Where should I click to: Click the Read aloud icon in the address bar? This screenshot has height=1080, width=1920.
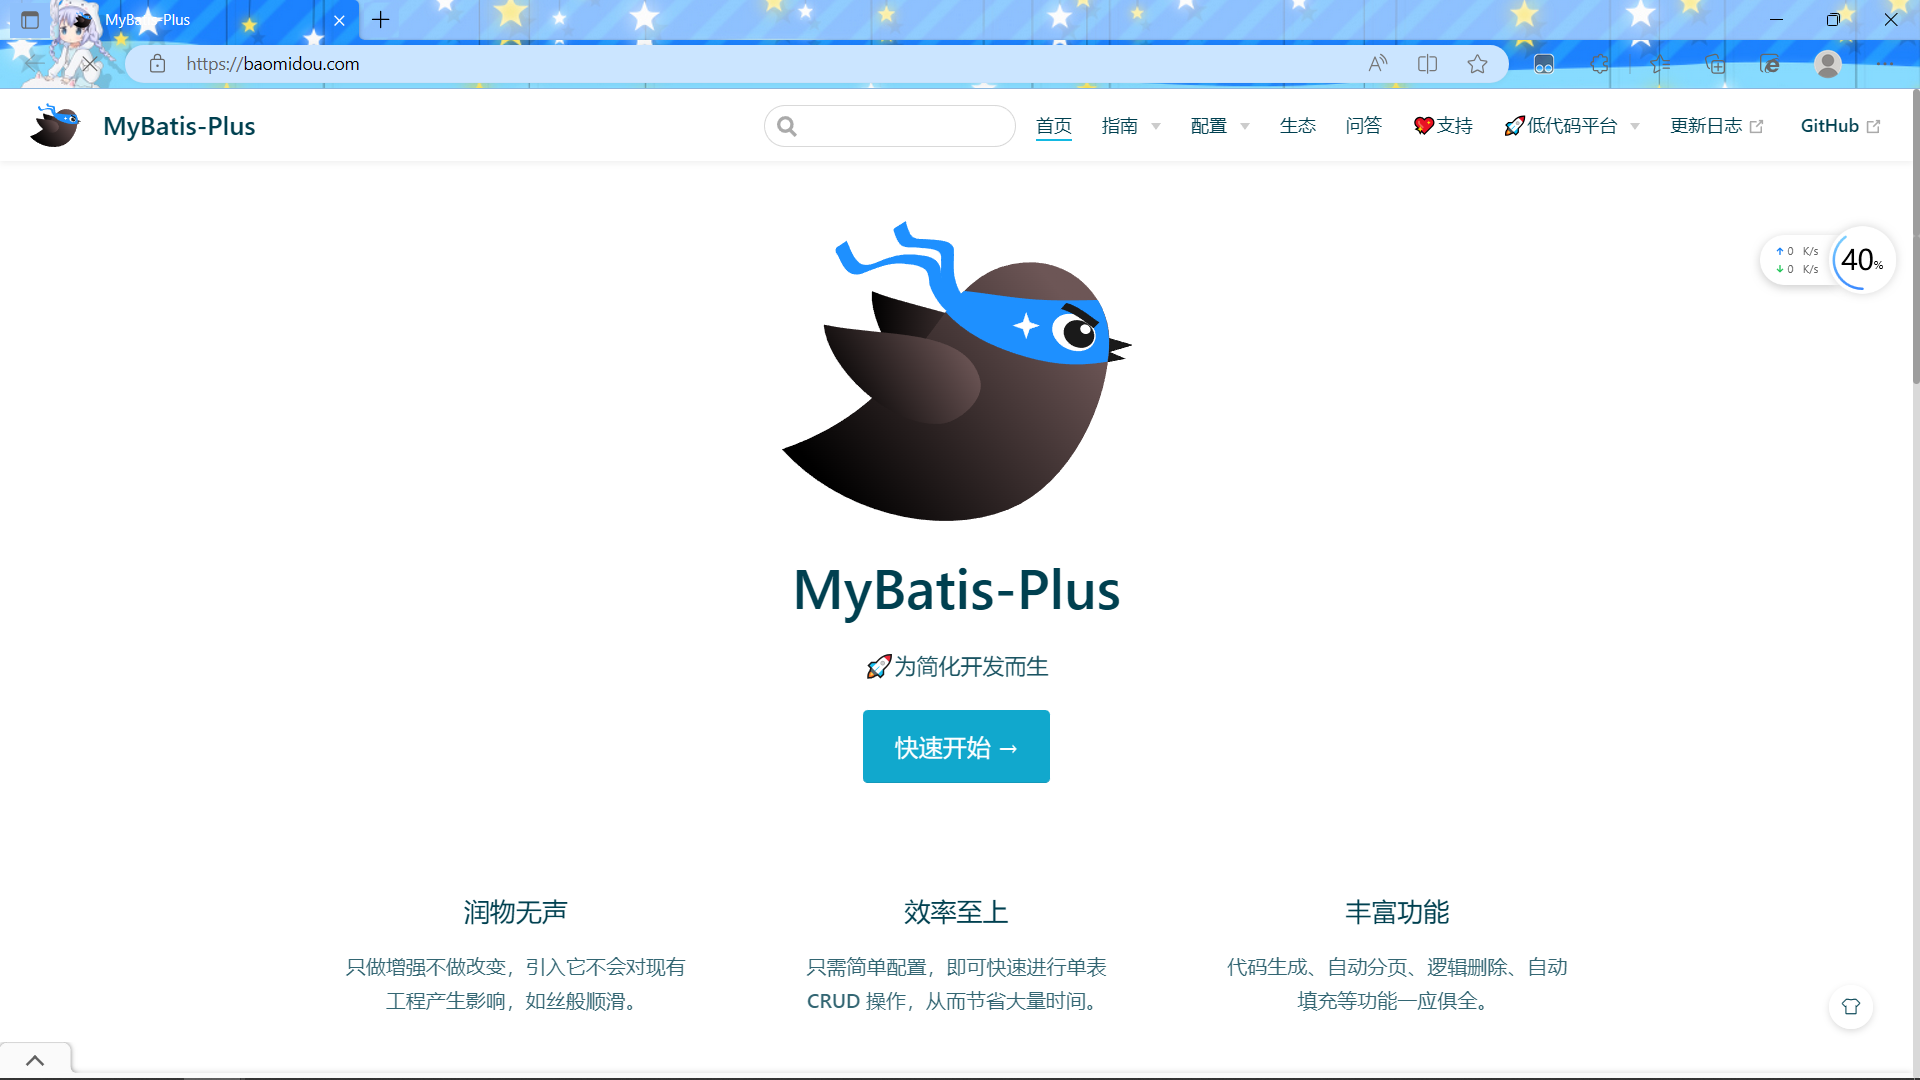(x=1378, y=64)
